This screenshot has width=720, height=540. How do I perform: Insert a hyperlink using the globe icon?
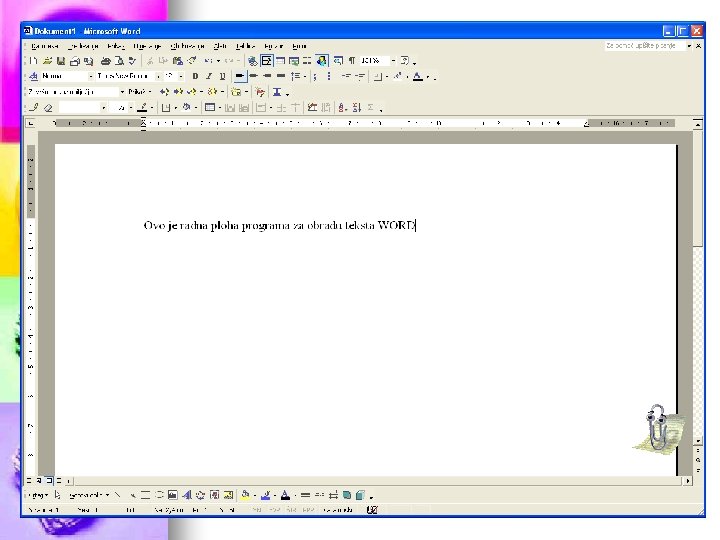pyautogui.click(x=252, y=61)
